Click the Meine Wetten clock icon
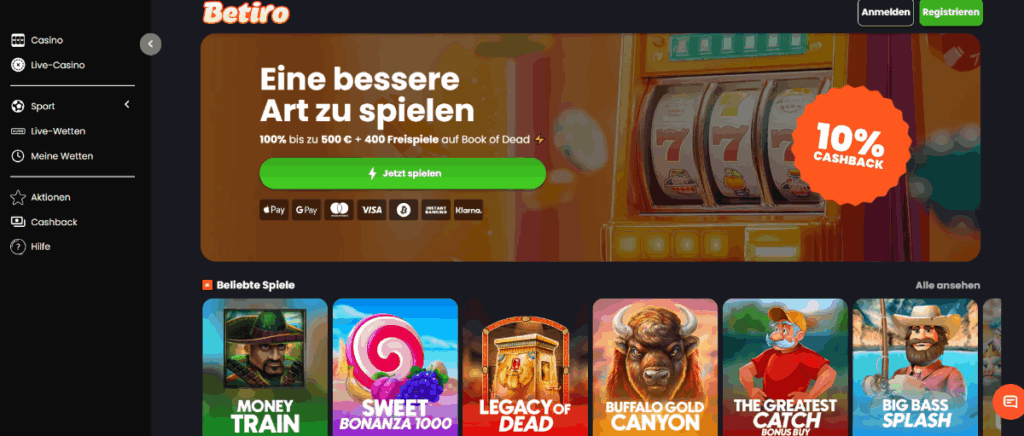 tap(18, 156)
